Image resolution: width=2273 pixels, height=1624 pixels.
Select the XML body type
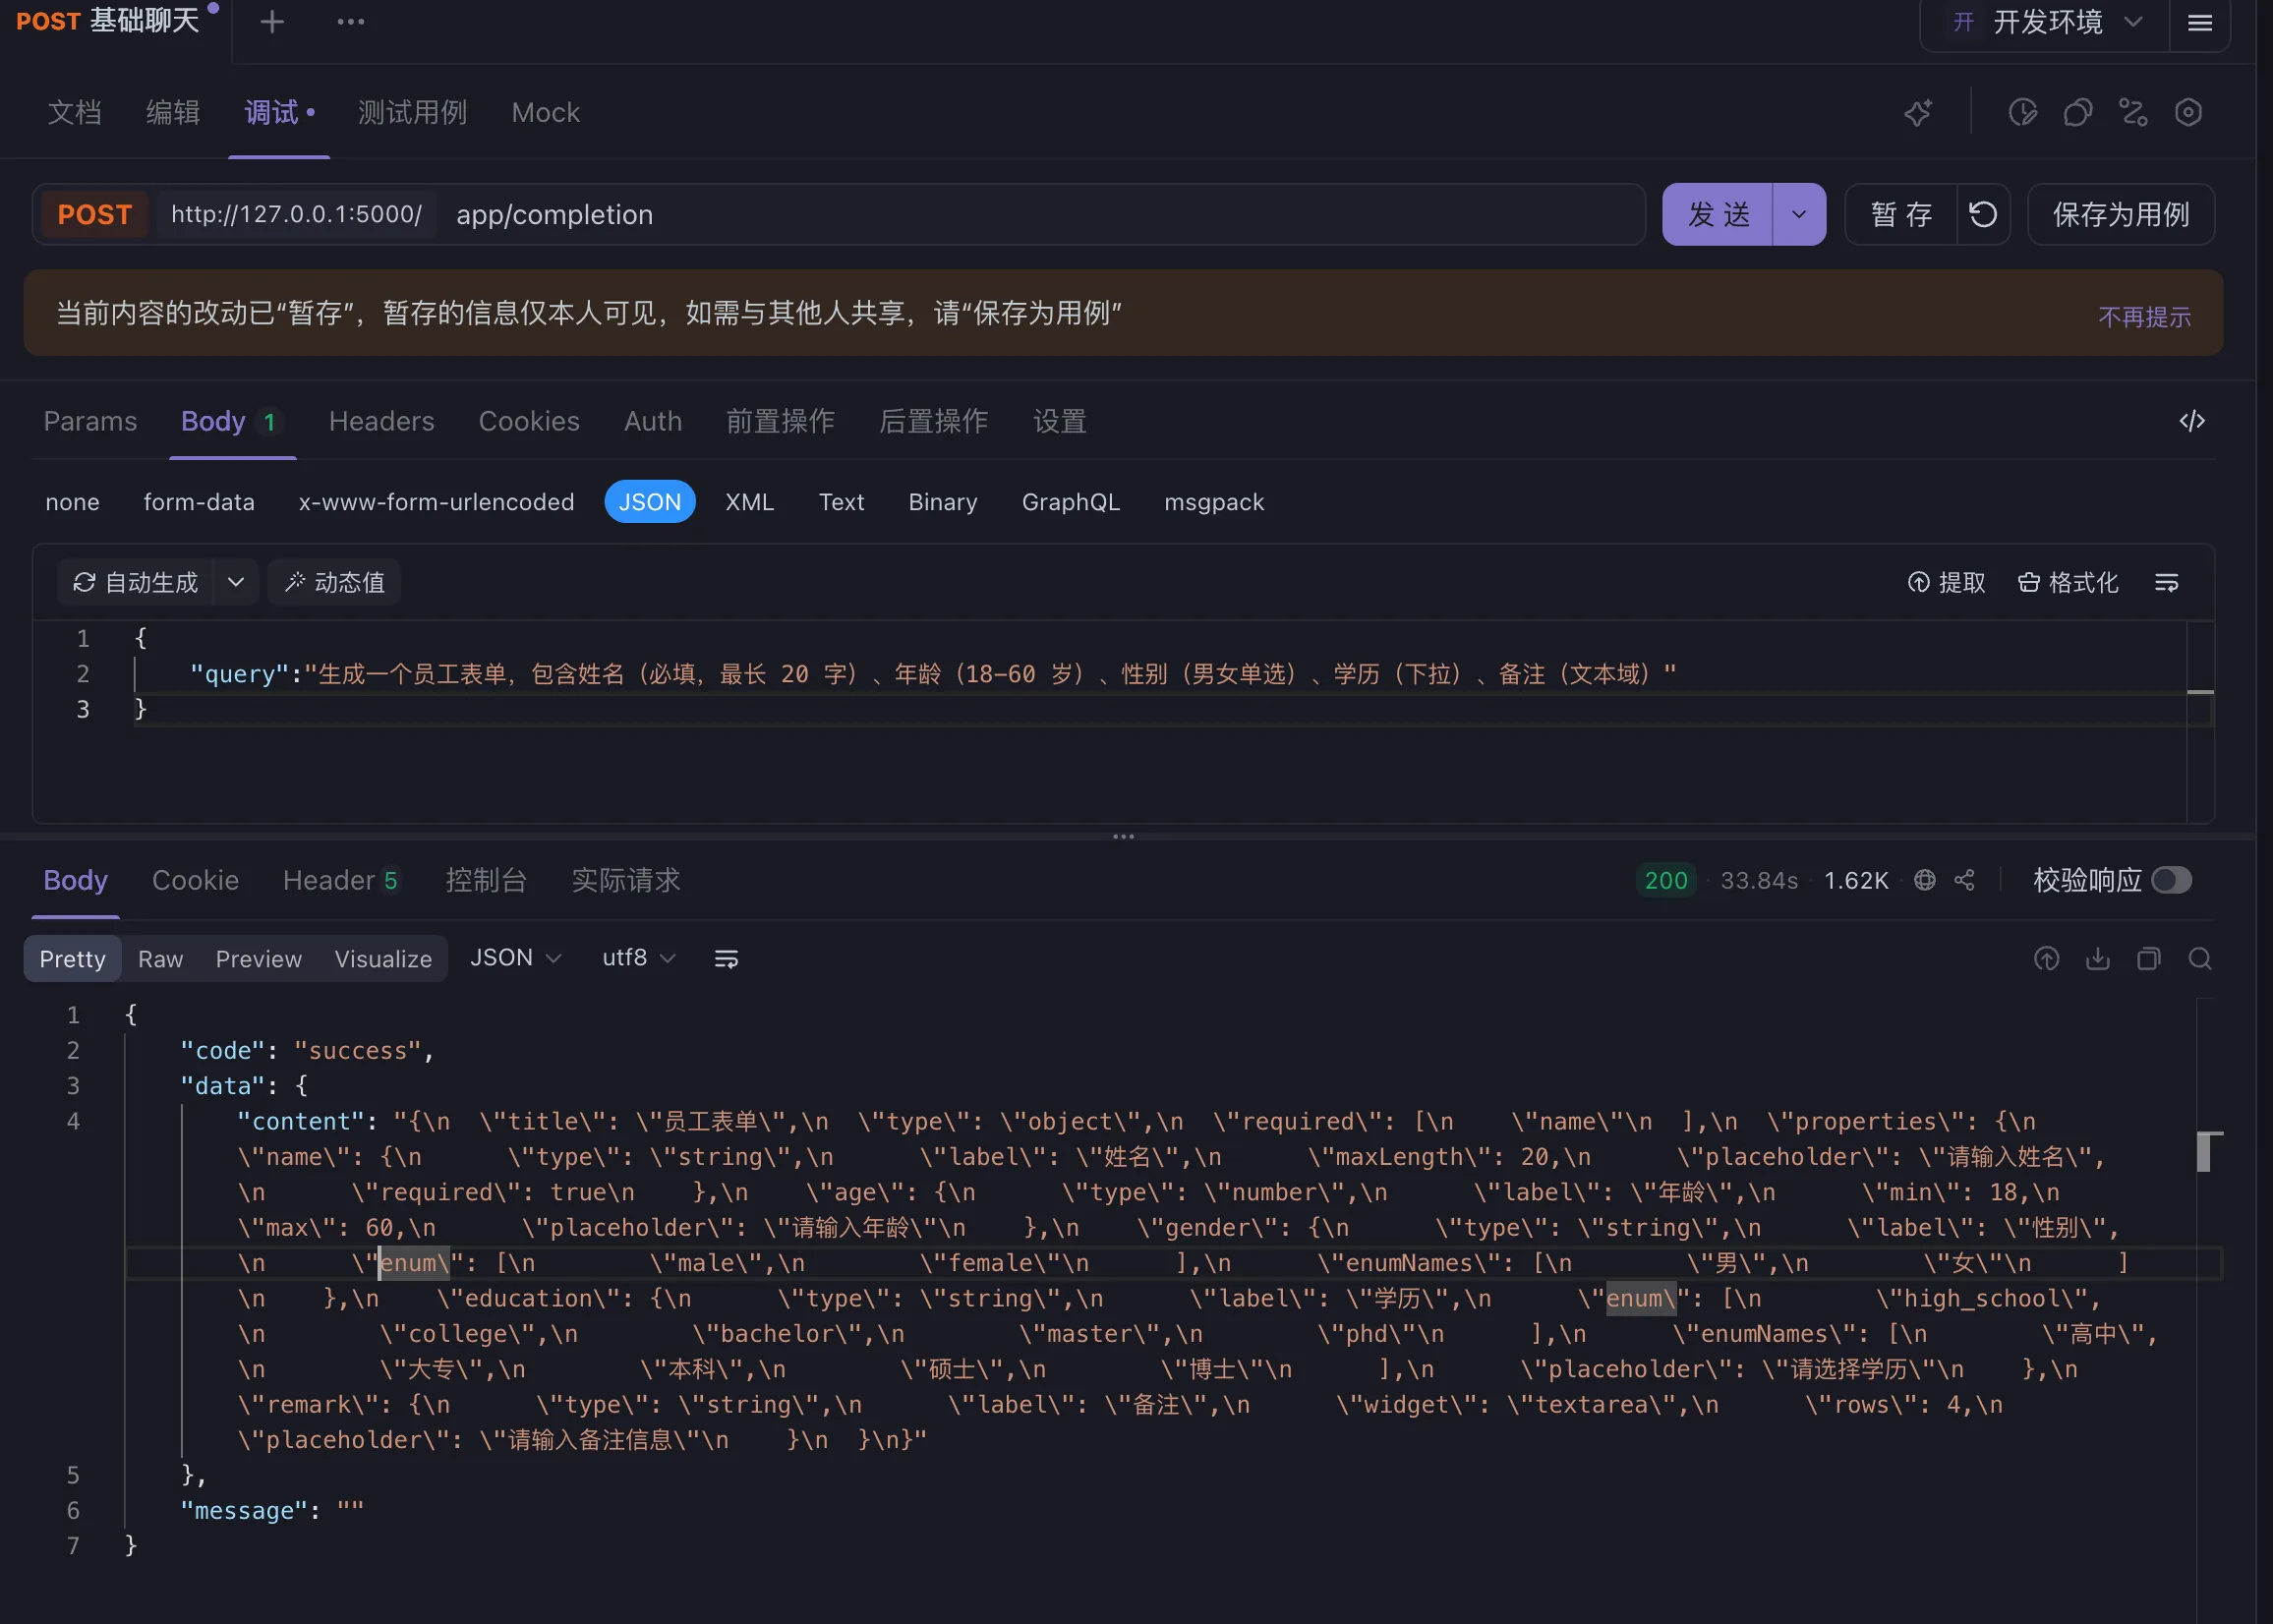(749, 502)
